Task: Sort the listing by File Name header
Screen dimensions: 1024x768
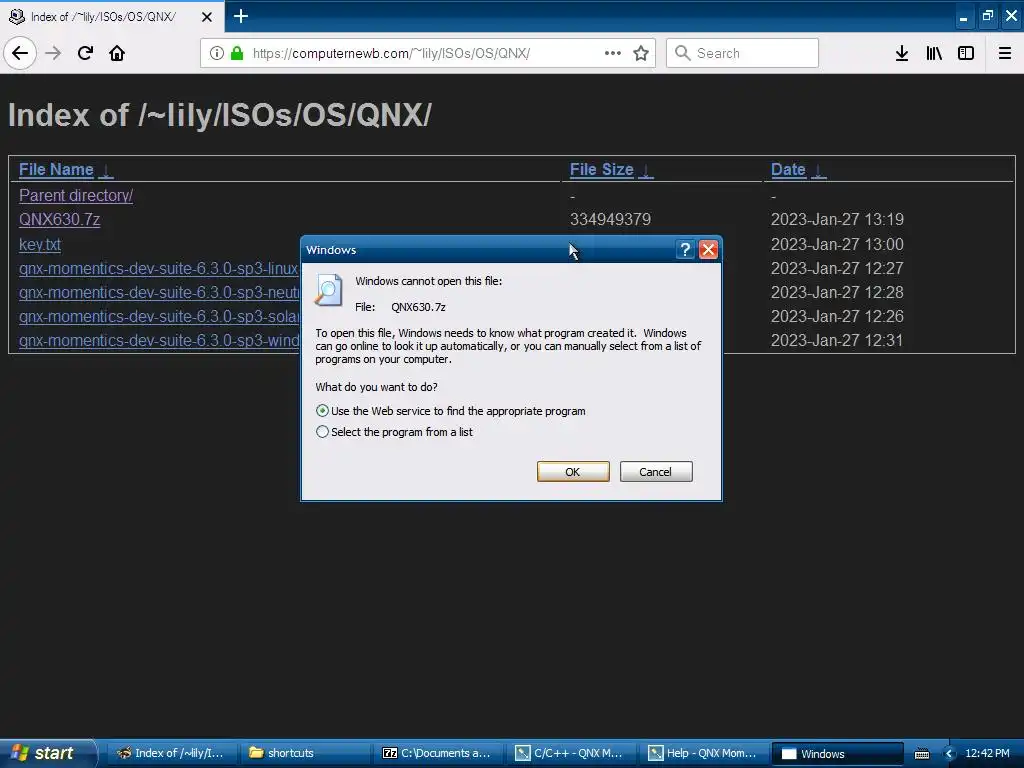Action: (56, 170)
